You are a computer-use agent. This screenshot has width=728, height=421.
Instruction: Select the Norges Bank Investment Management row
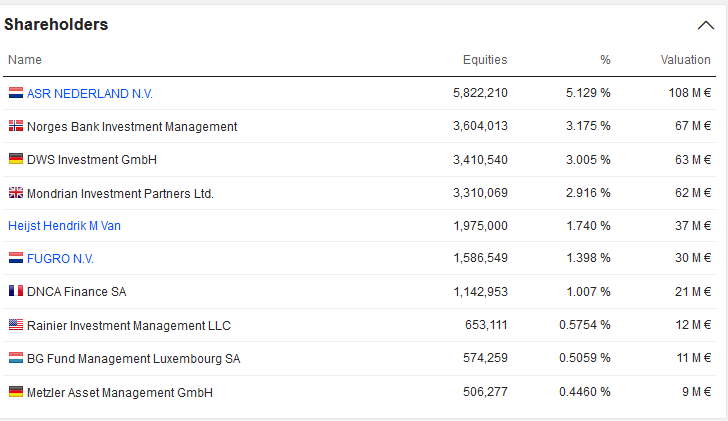pyautogui.click(x=132, y=127)
